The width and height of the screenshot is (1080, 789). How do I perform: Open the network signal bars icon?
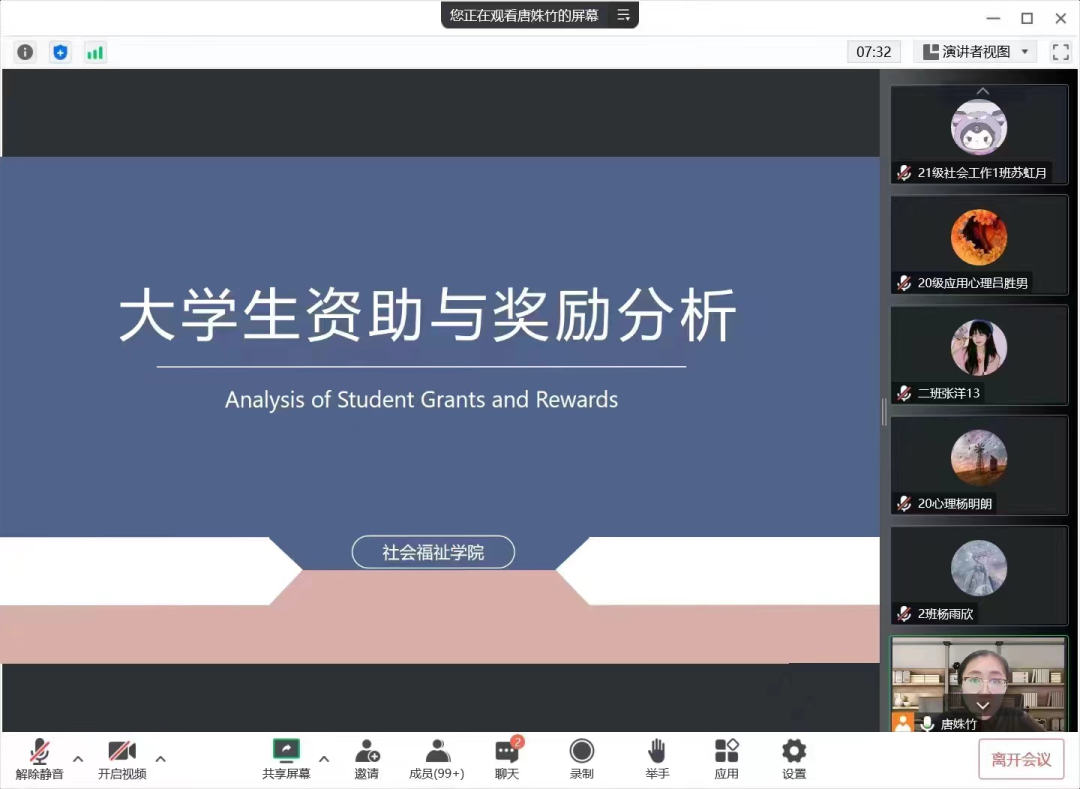point(95,52)
